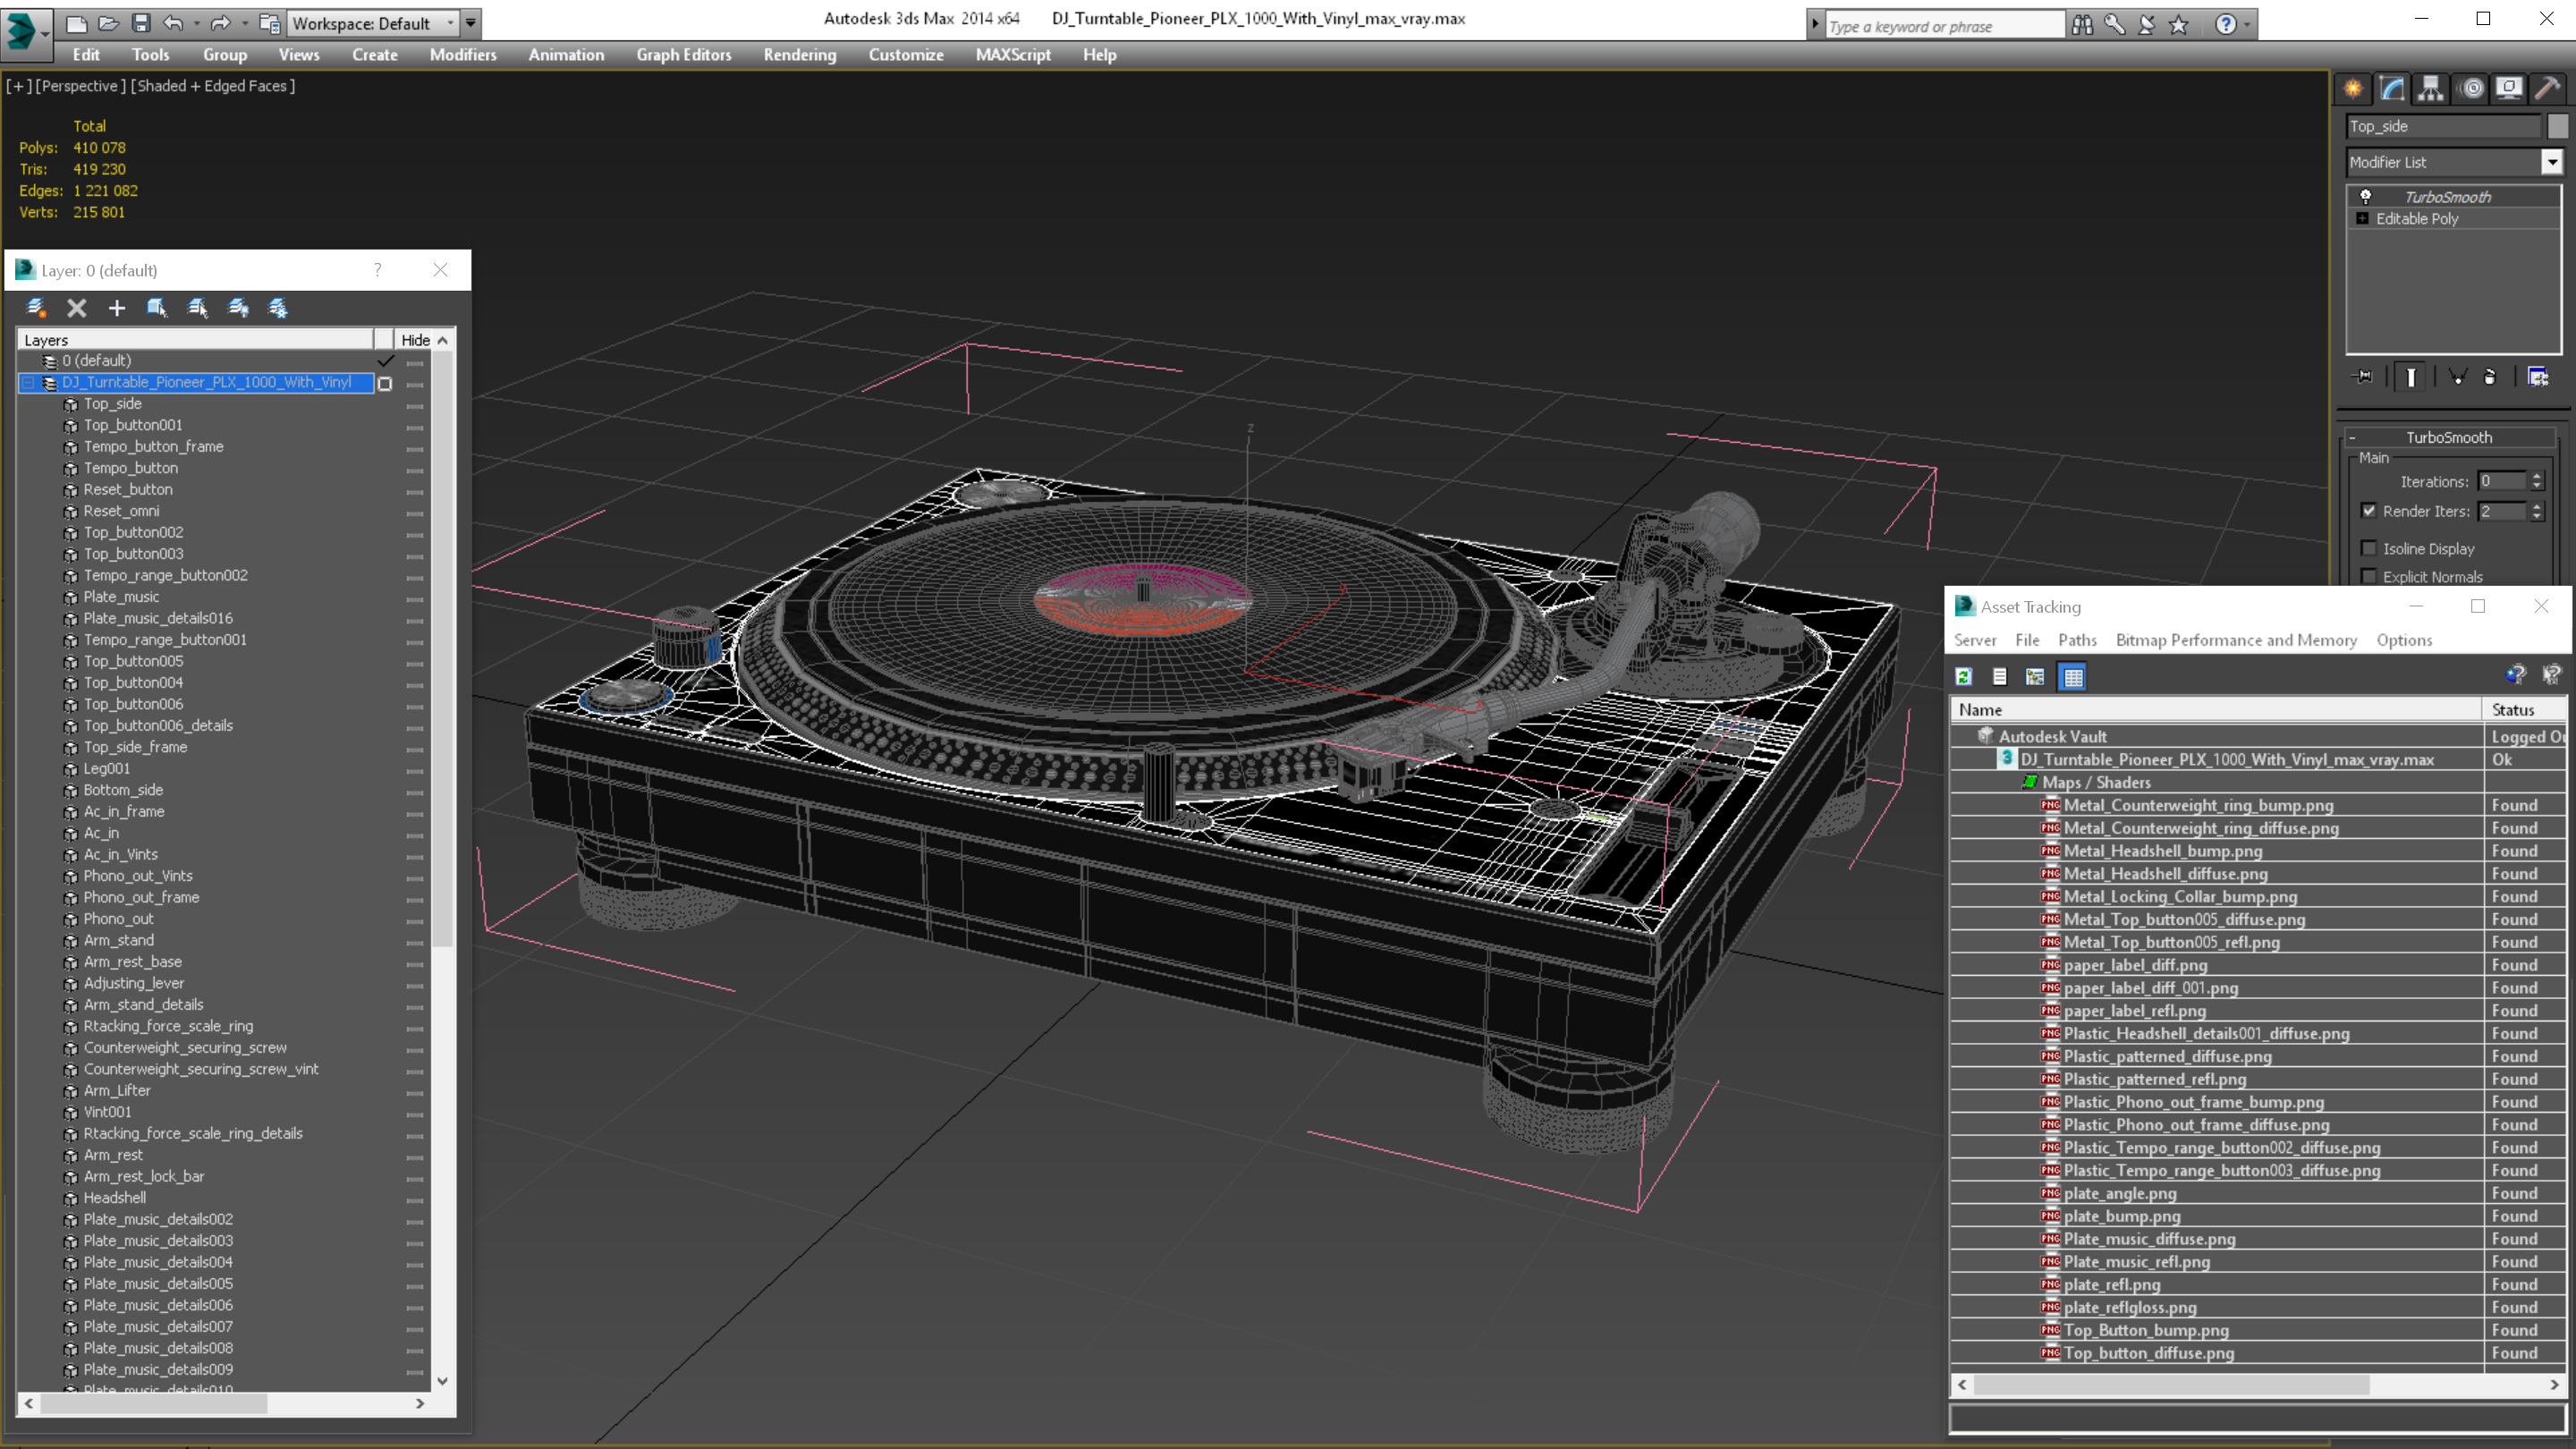Switch Asset Tracking to table view
The height and width of the screenshot is (1449, 2576).
coord(2073,677)
